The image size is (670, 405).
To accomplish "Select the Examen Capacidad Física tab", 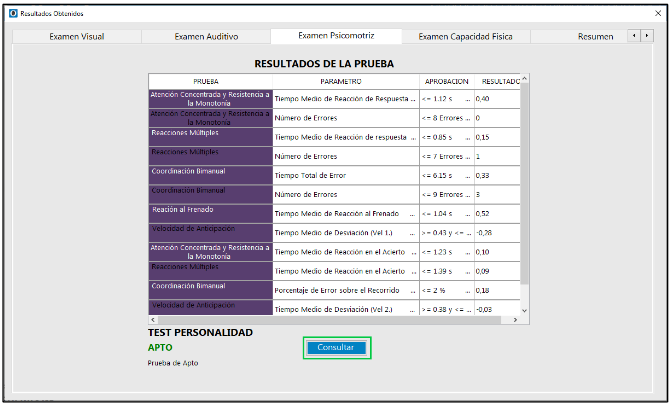I will tap(465, 36).
